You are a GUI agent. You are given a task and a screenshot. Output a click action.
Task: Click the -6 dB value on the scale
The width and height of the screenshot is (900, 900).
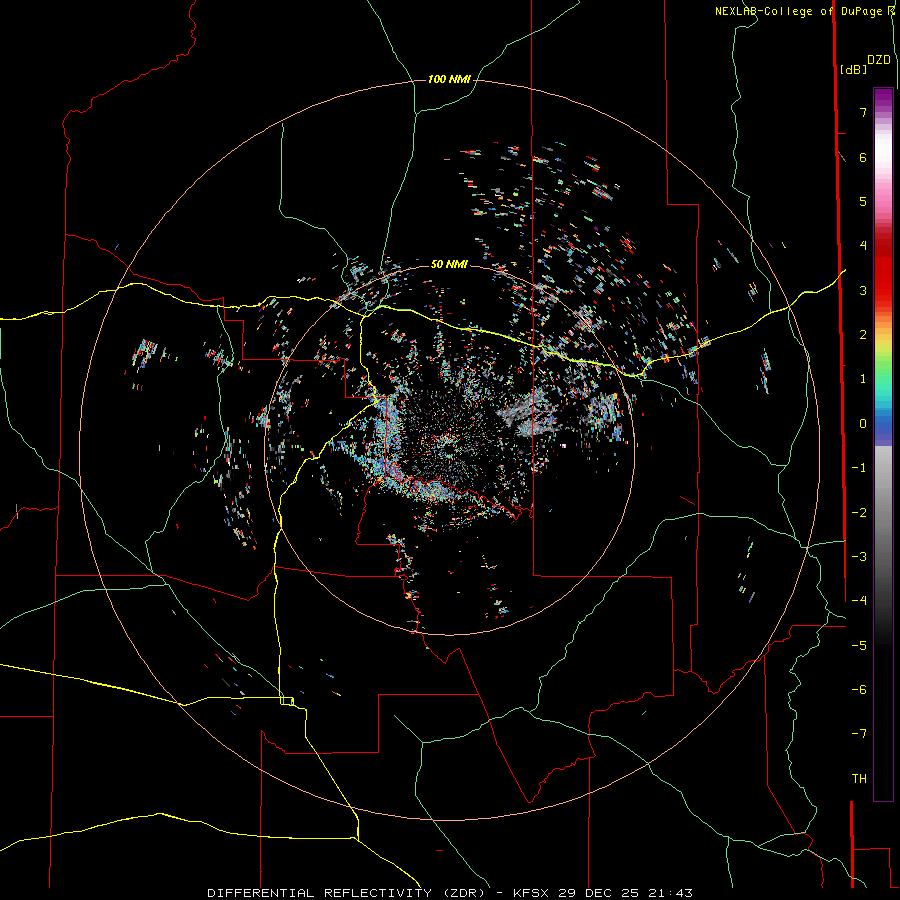pos(859,690)
